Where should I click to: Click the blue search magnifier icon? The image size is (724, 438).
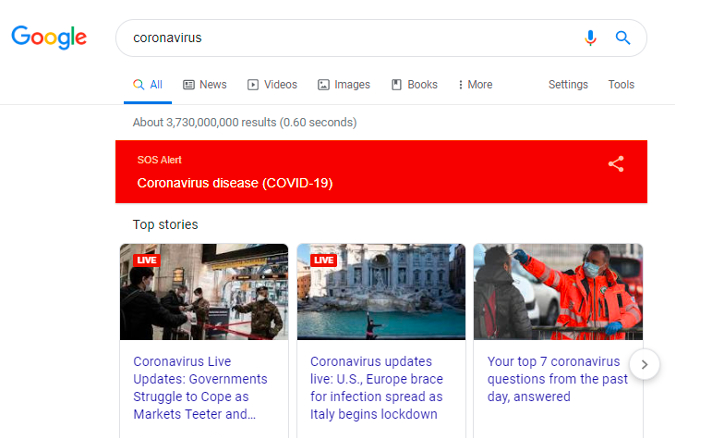(623, 37)
